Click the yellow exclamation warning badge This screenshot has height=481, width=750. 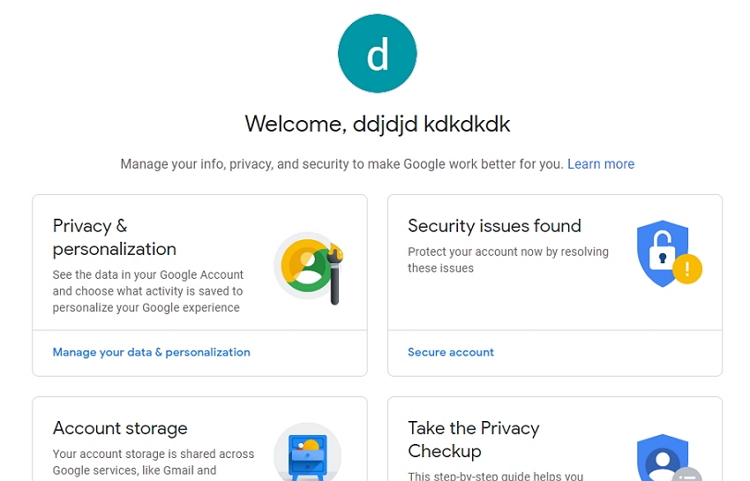click(x=687, y=269)
